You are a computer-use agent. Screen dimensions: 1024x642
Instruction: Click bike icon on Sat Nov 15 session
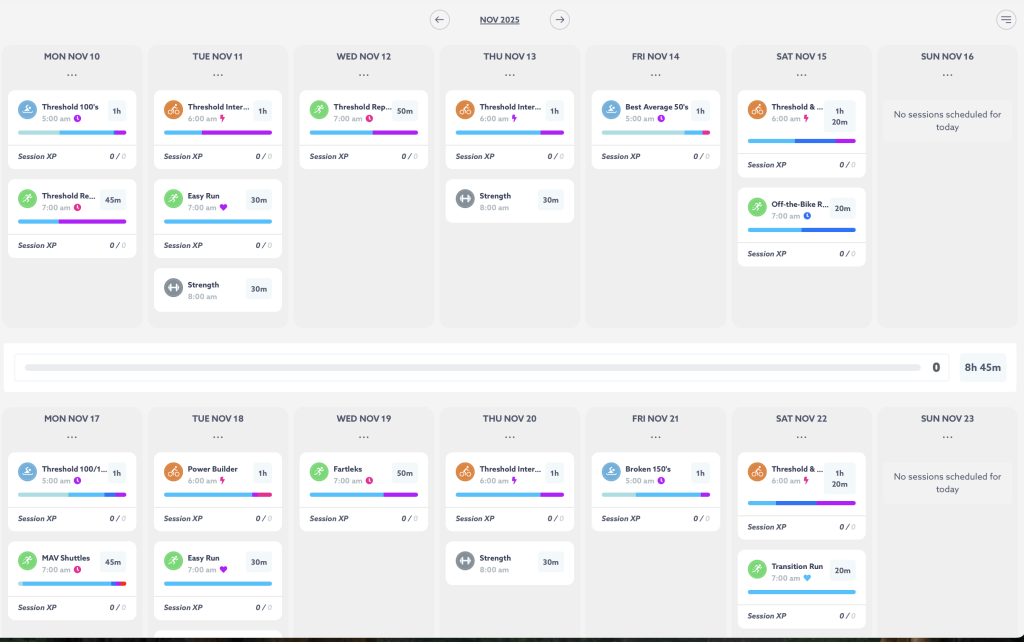757,110
